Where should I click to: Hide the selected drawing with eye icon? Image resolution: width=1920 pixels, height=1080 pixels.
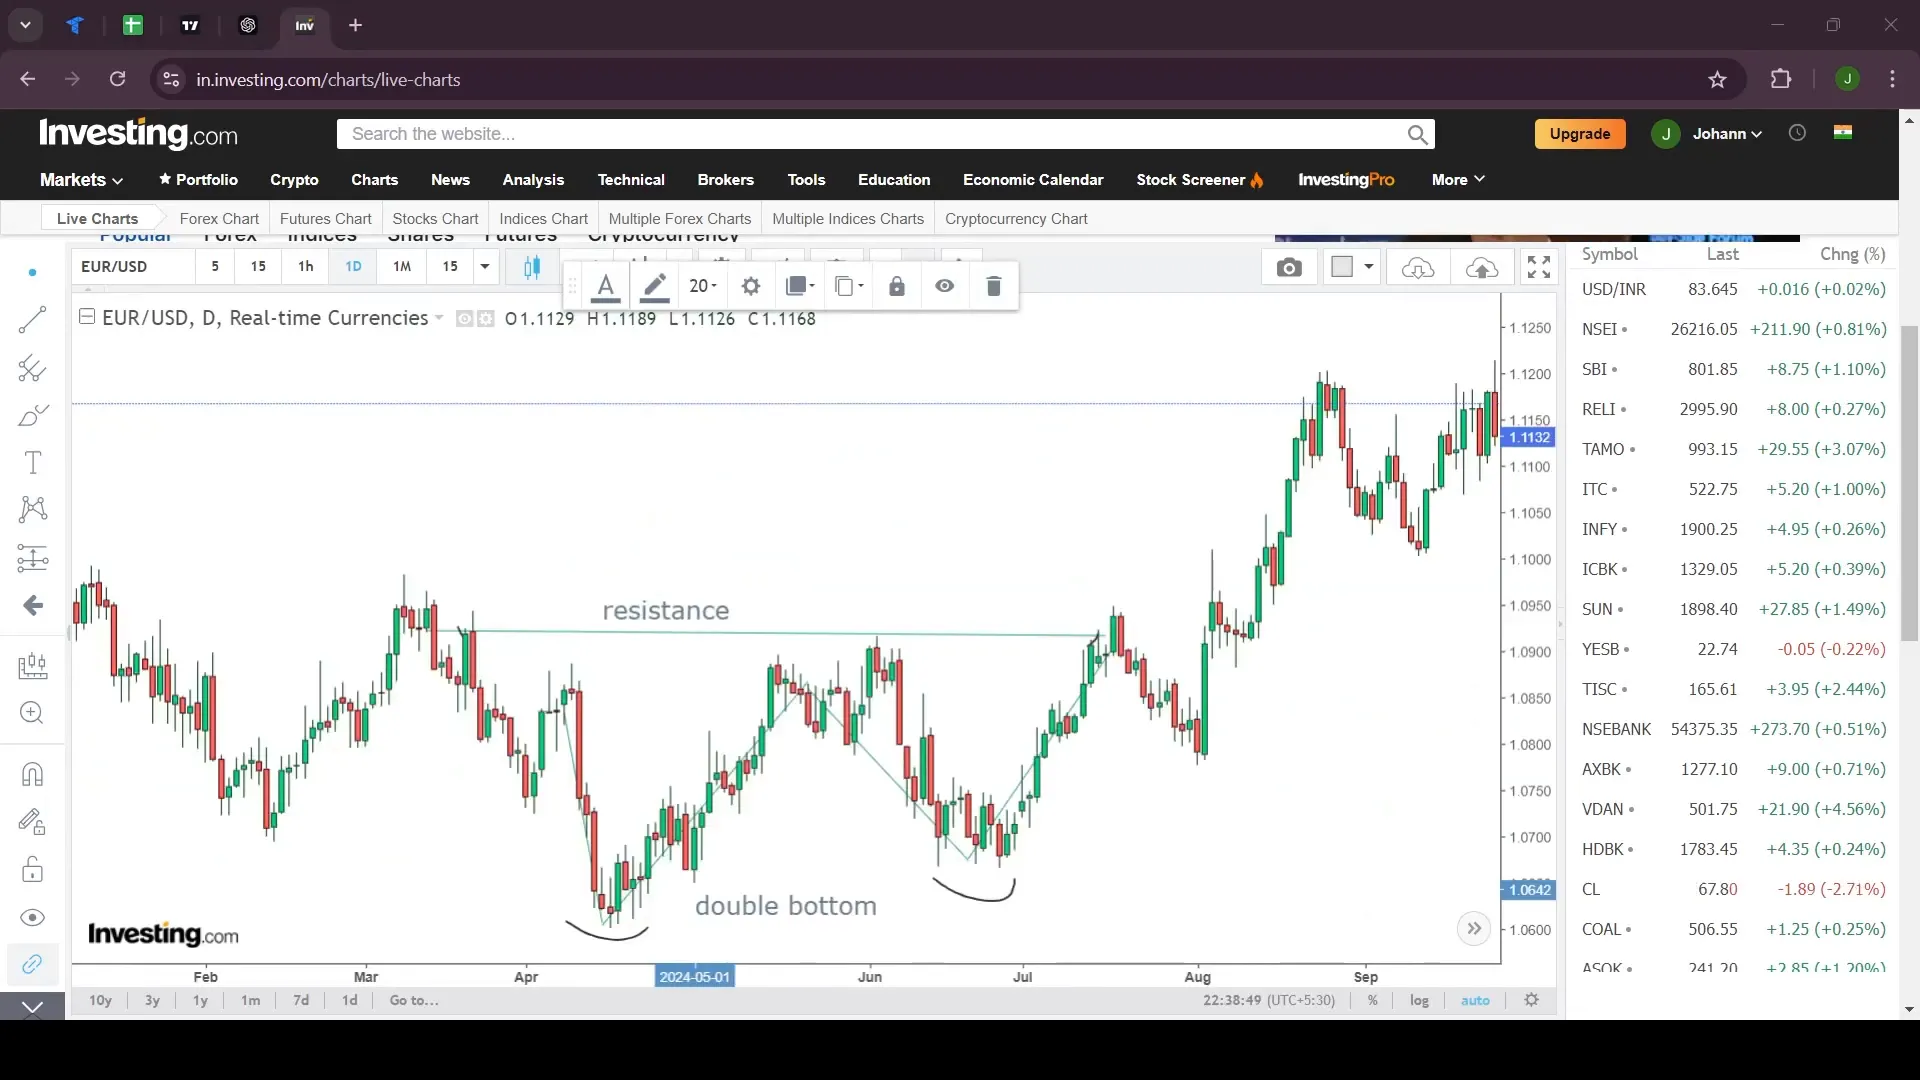(945, 286)
